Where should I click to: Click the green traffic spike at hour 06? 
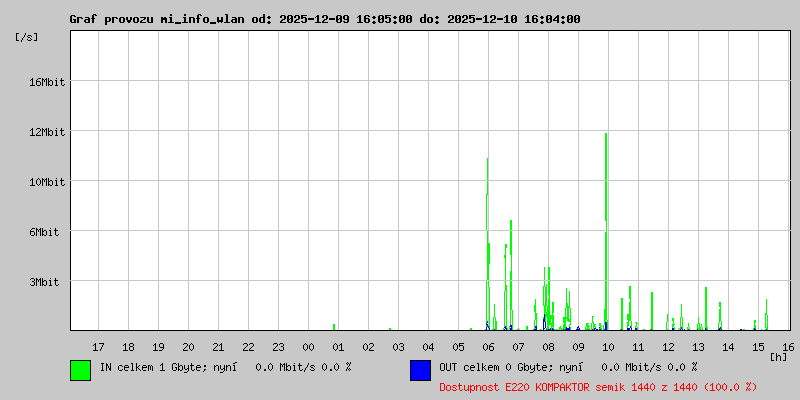[488, 245]
